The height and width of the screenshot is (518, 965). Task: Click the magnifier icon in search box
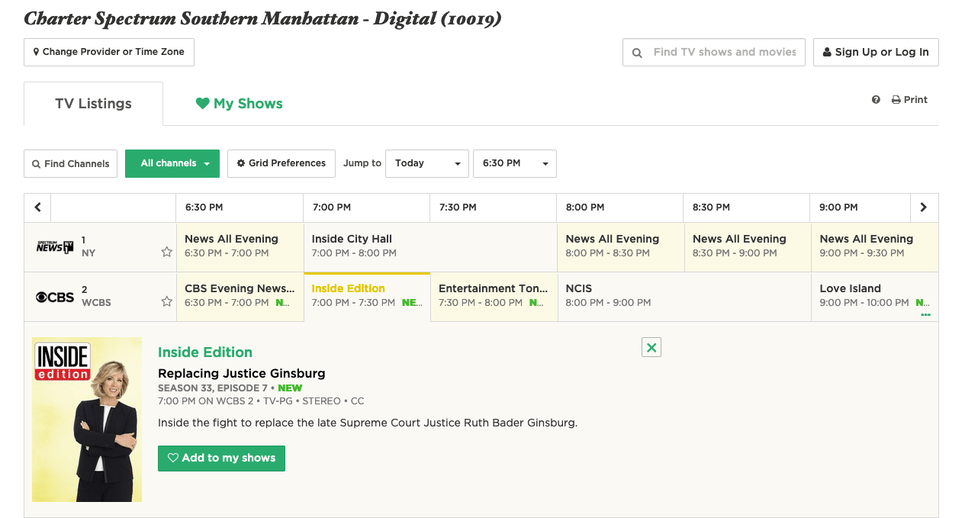(x=637, y=53)
